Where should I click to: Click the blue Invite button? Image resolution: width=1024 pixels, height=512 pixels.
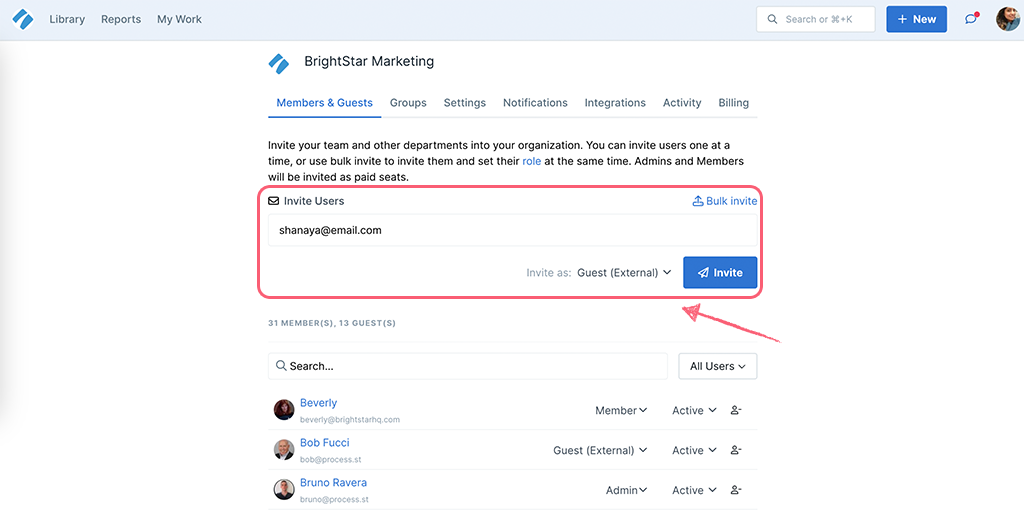pyautogui.click(x=720, y=272)
